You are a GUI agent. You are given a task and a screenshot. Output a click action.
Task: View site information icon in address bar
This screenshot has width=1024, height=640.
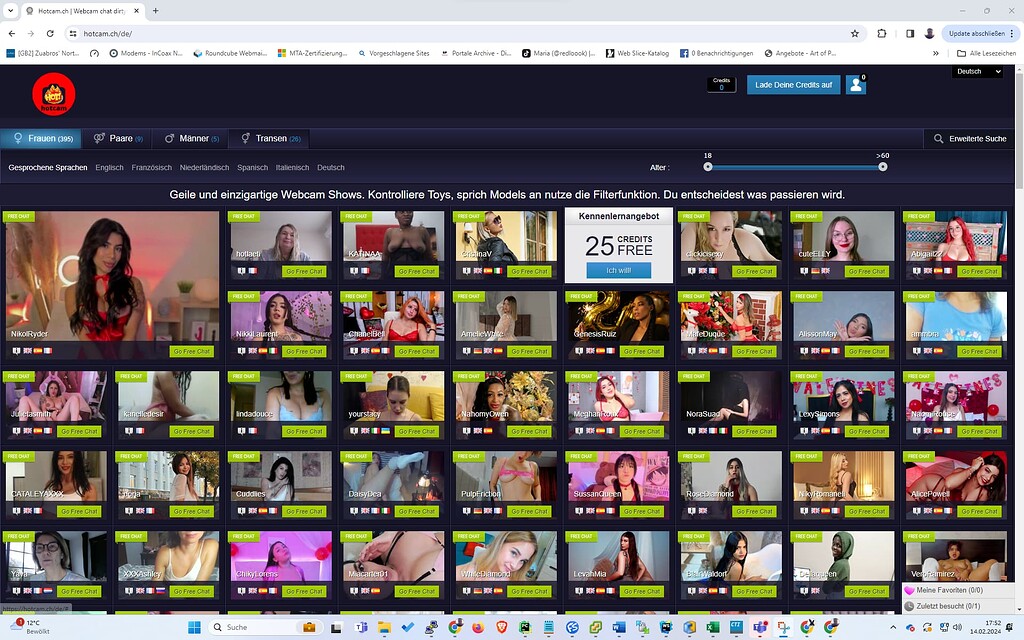coord(73,33)
